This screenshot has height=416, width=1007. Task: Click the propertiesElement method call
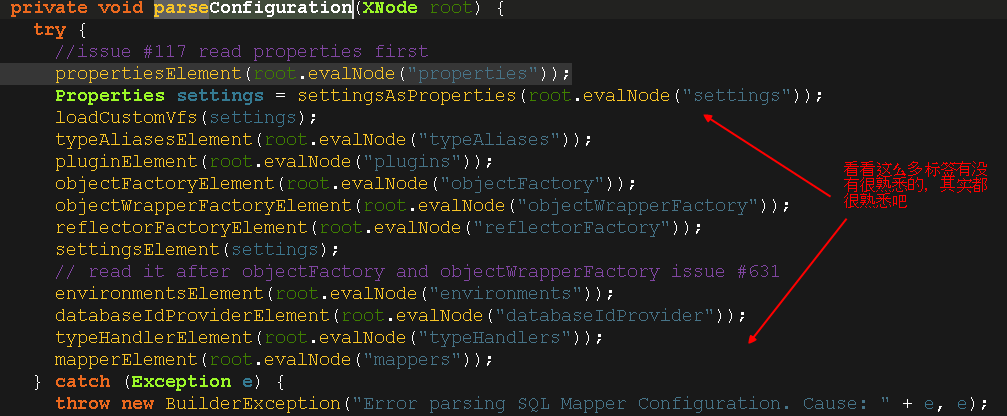pos(149,74)
